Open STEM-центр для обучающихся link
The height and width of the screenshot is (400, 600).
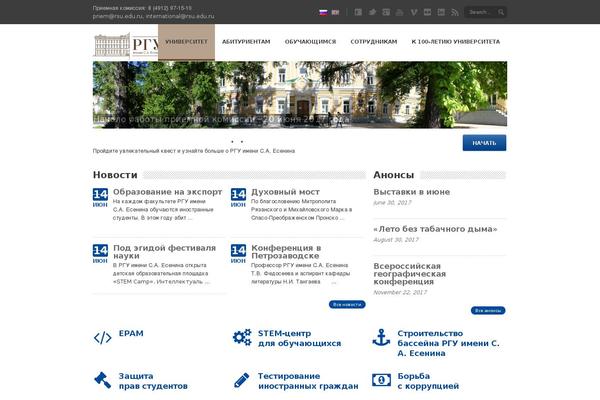point(300,338)
